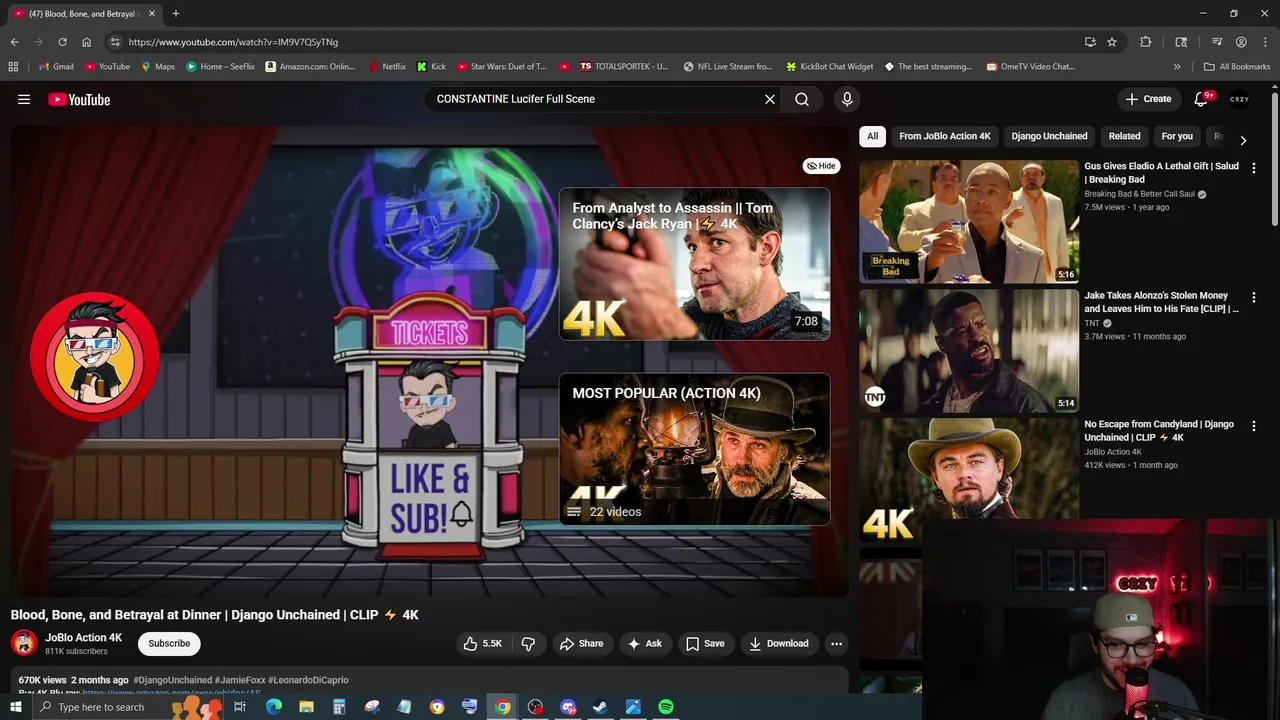Subscribe to JoBlo Action 4K
The width and height of the screenshot is (1280, 720).
click(169, 643)
